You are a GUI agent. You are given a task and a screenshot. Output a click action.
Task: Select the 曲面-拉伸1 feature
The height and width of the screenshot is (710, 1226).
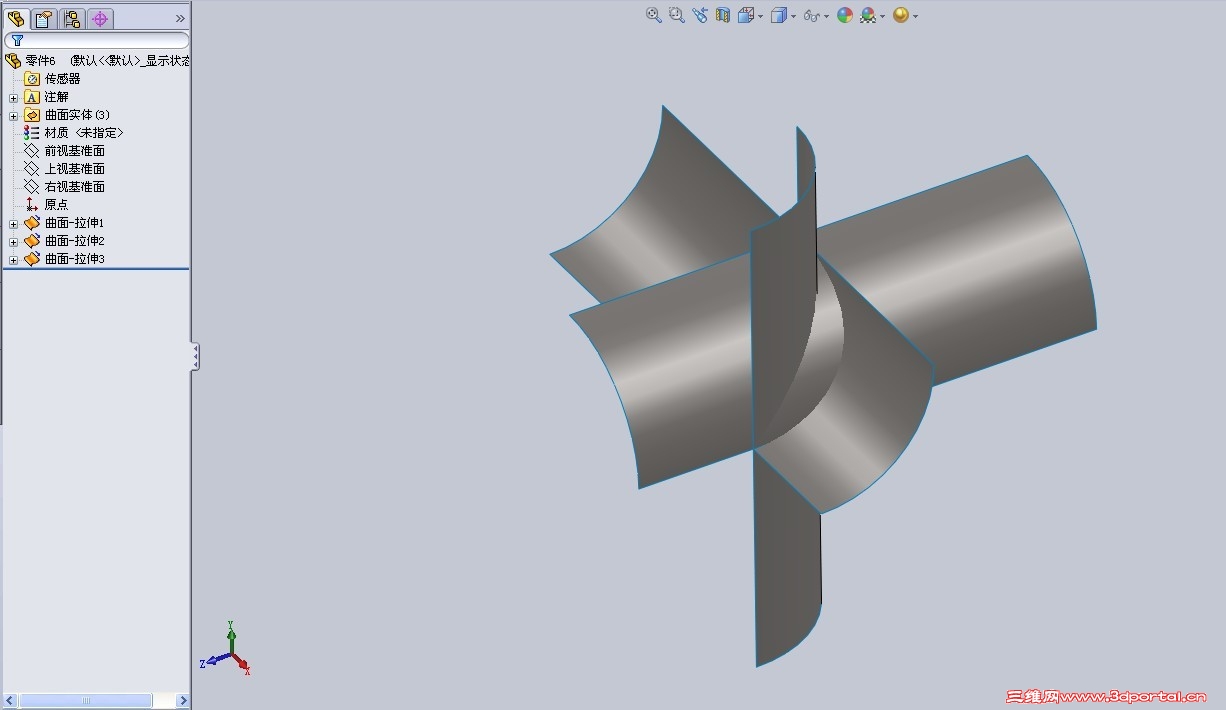point(74,223)
